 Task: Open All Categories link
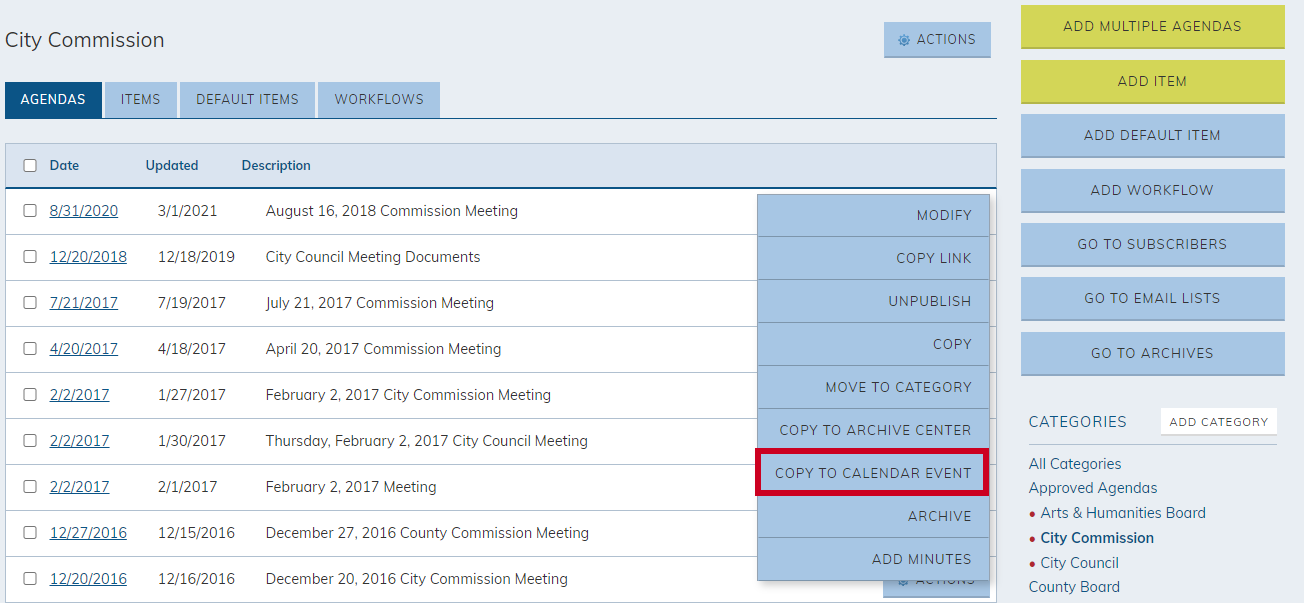[1075, 464]
